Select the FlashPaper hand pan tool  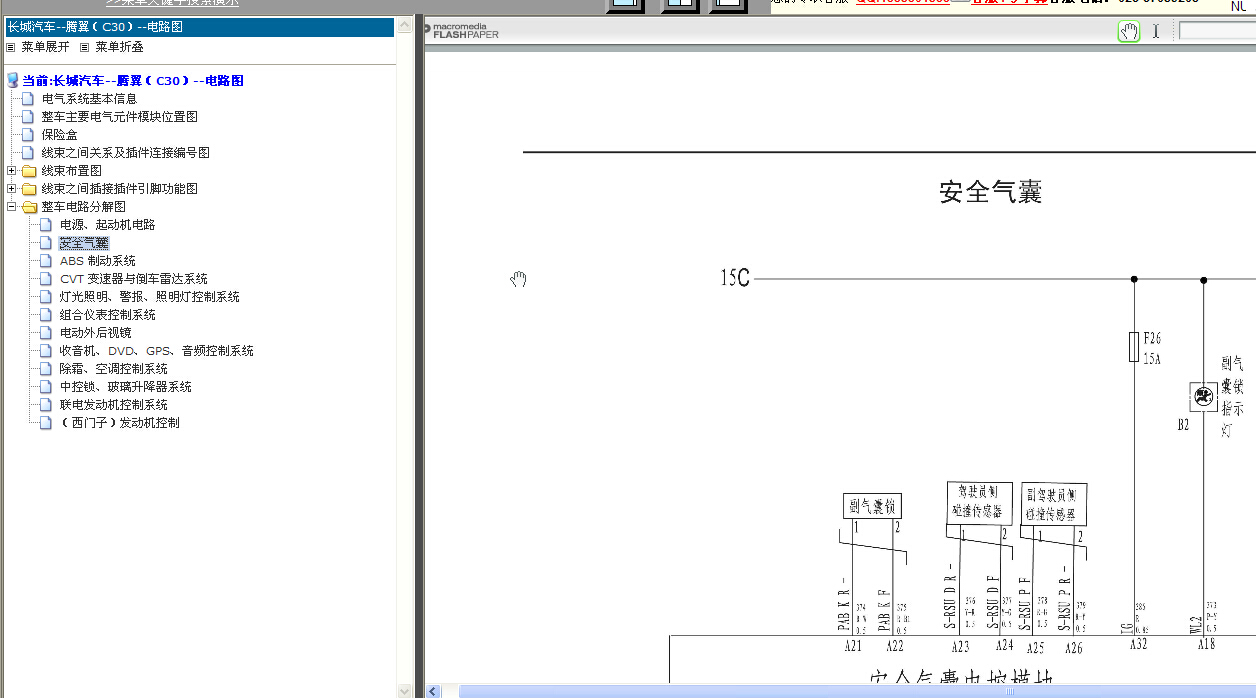[1129, 31]
